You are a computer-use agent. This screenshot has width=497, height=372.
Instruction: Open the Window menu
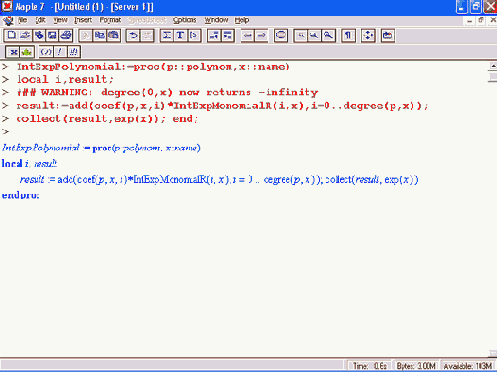(x=216, y=20)
